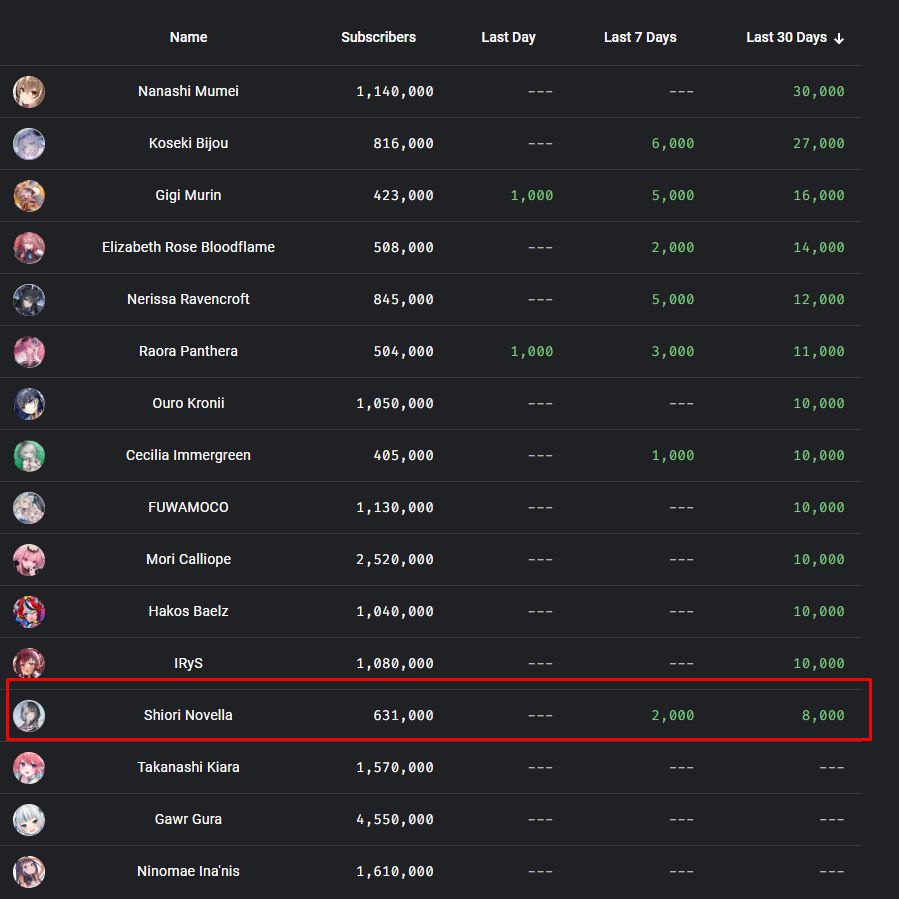Sort table by Last 30 Days header
This screenshot has height=899, width=899.
point(786,38)
